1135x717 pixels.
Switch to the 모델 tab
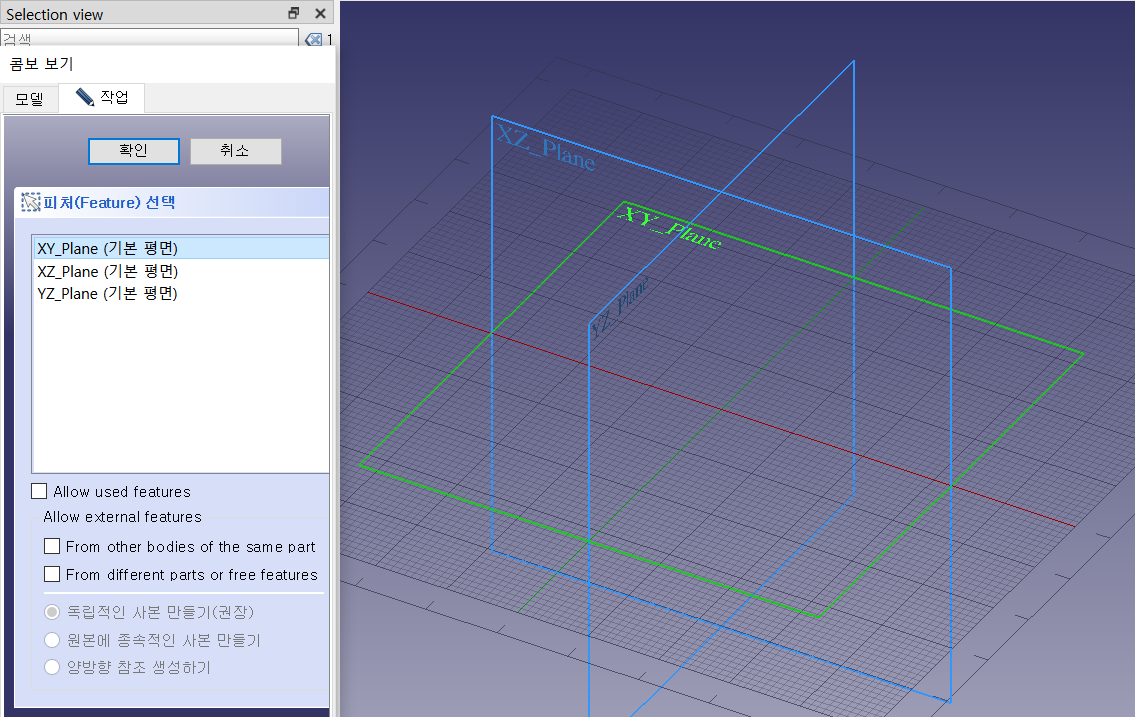point(30,99)
